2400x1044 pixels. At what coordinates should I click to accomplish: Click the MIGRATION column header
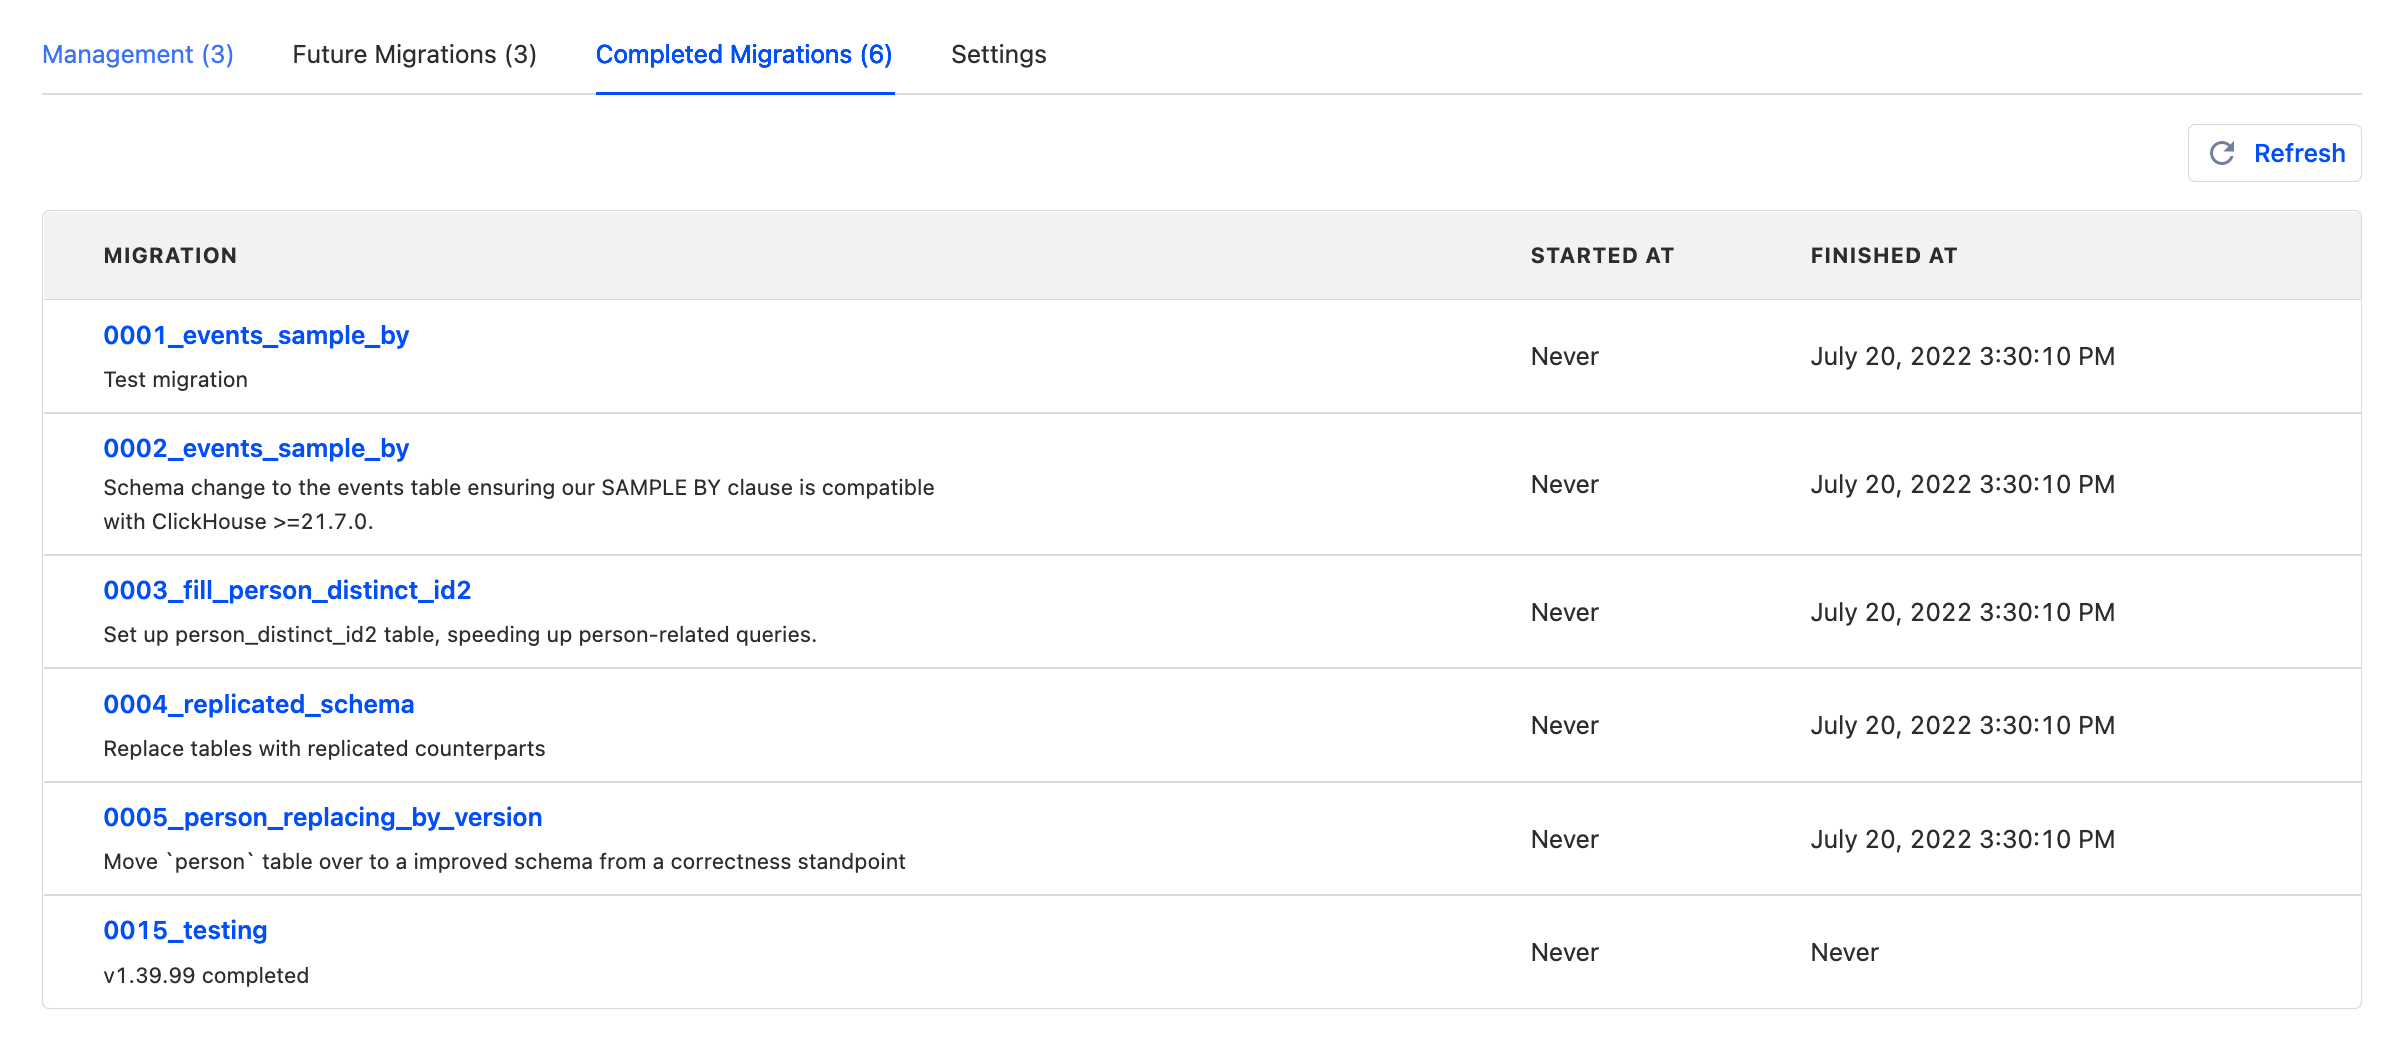(x=170, y=255)
